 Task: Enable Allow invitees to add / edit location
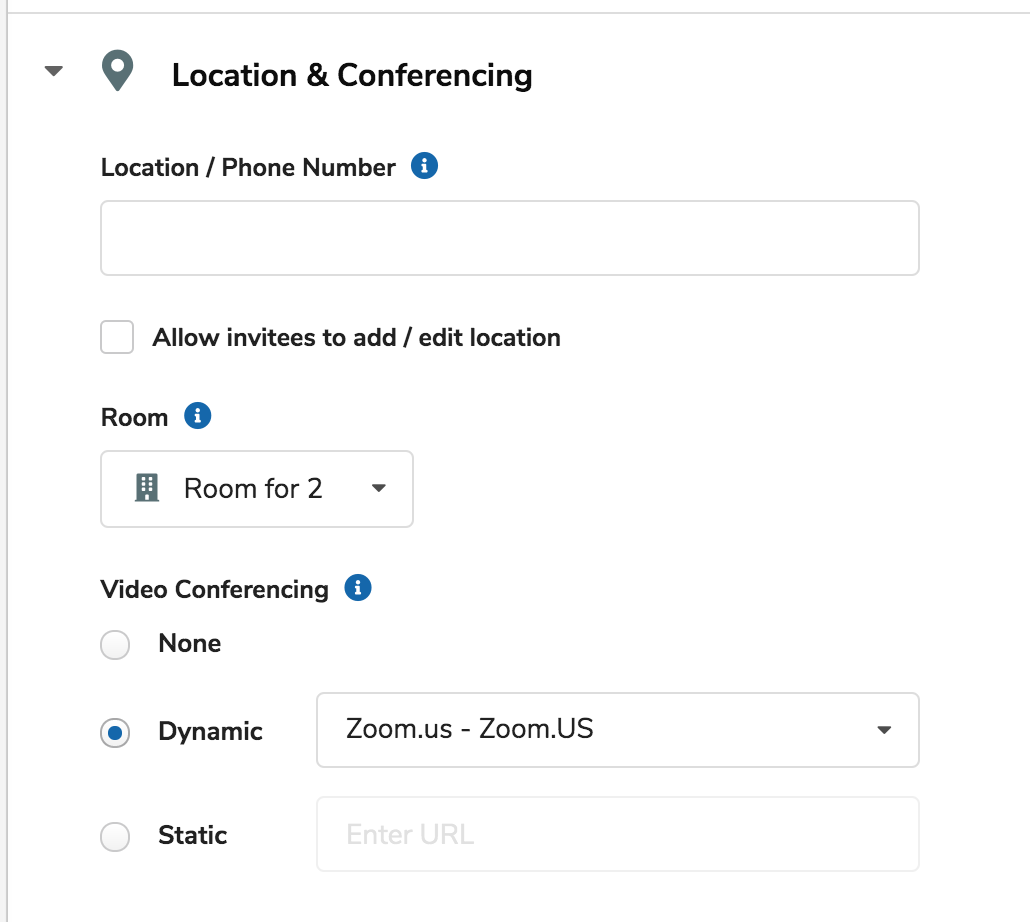117,337
